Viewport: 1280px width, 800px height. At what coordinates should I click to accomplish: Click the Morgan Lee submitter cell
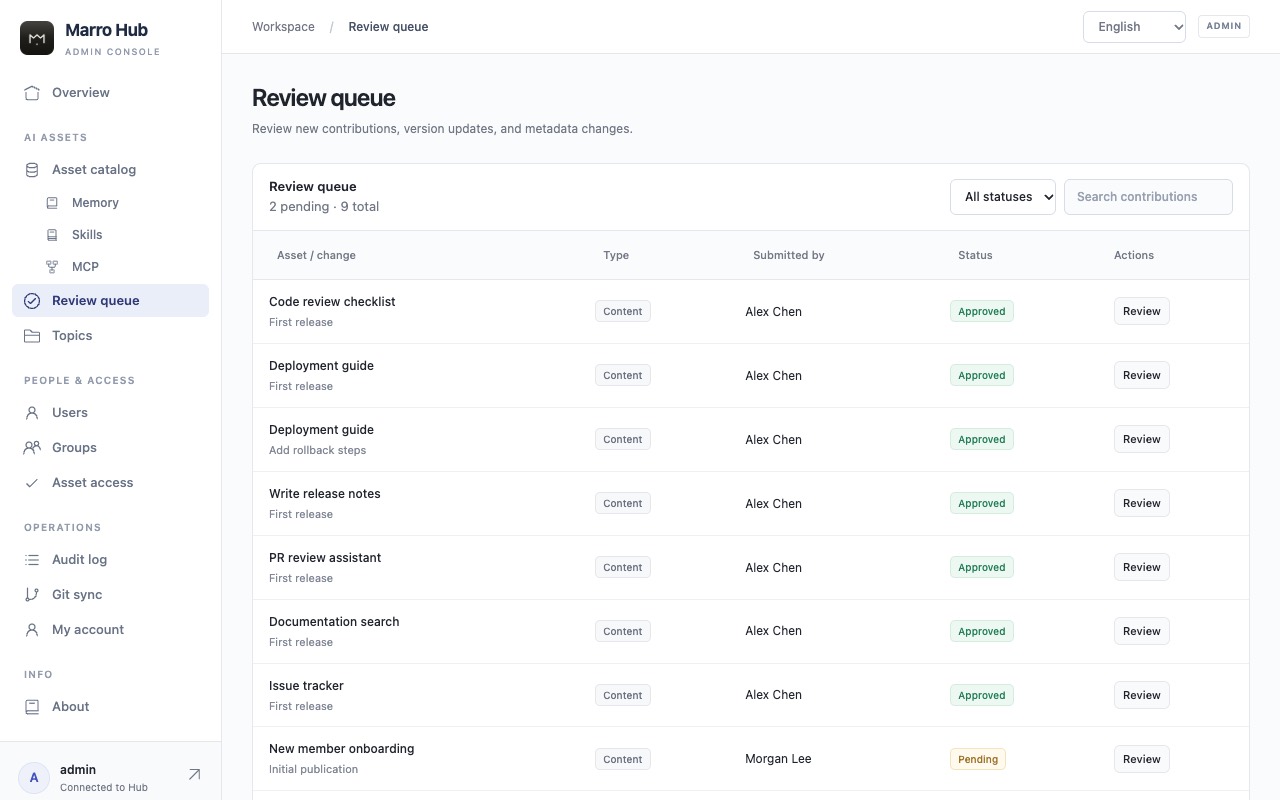pyautogui.click(x=778, y=759)
